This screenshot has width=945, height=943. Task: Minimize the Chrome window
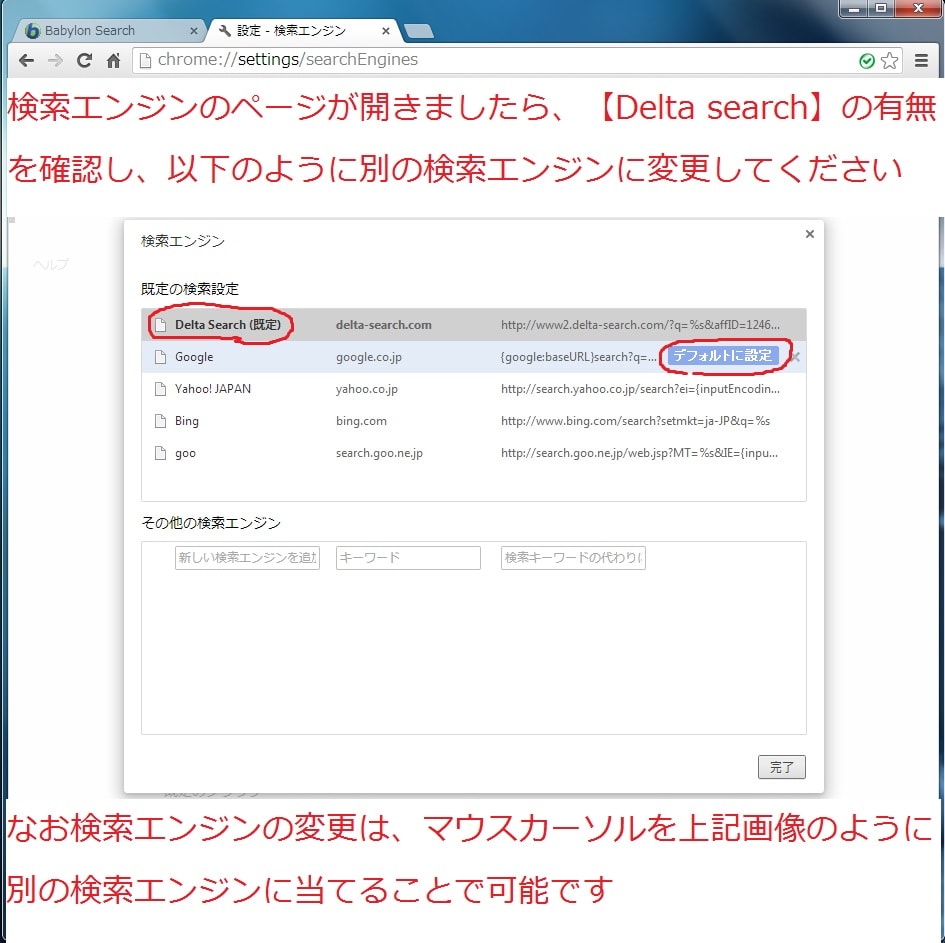pyautogui.click(x=854, y=8)
